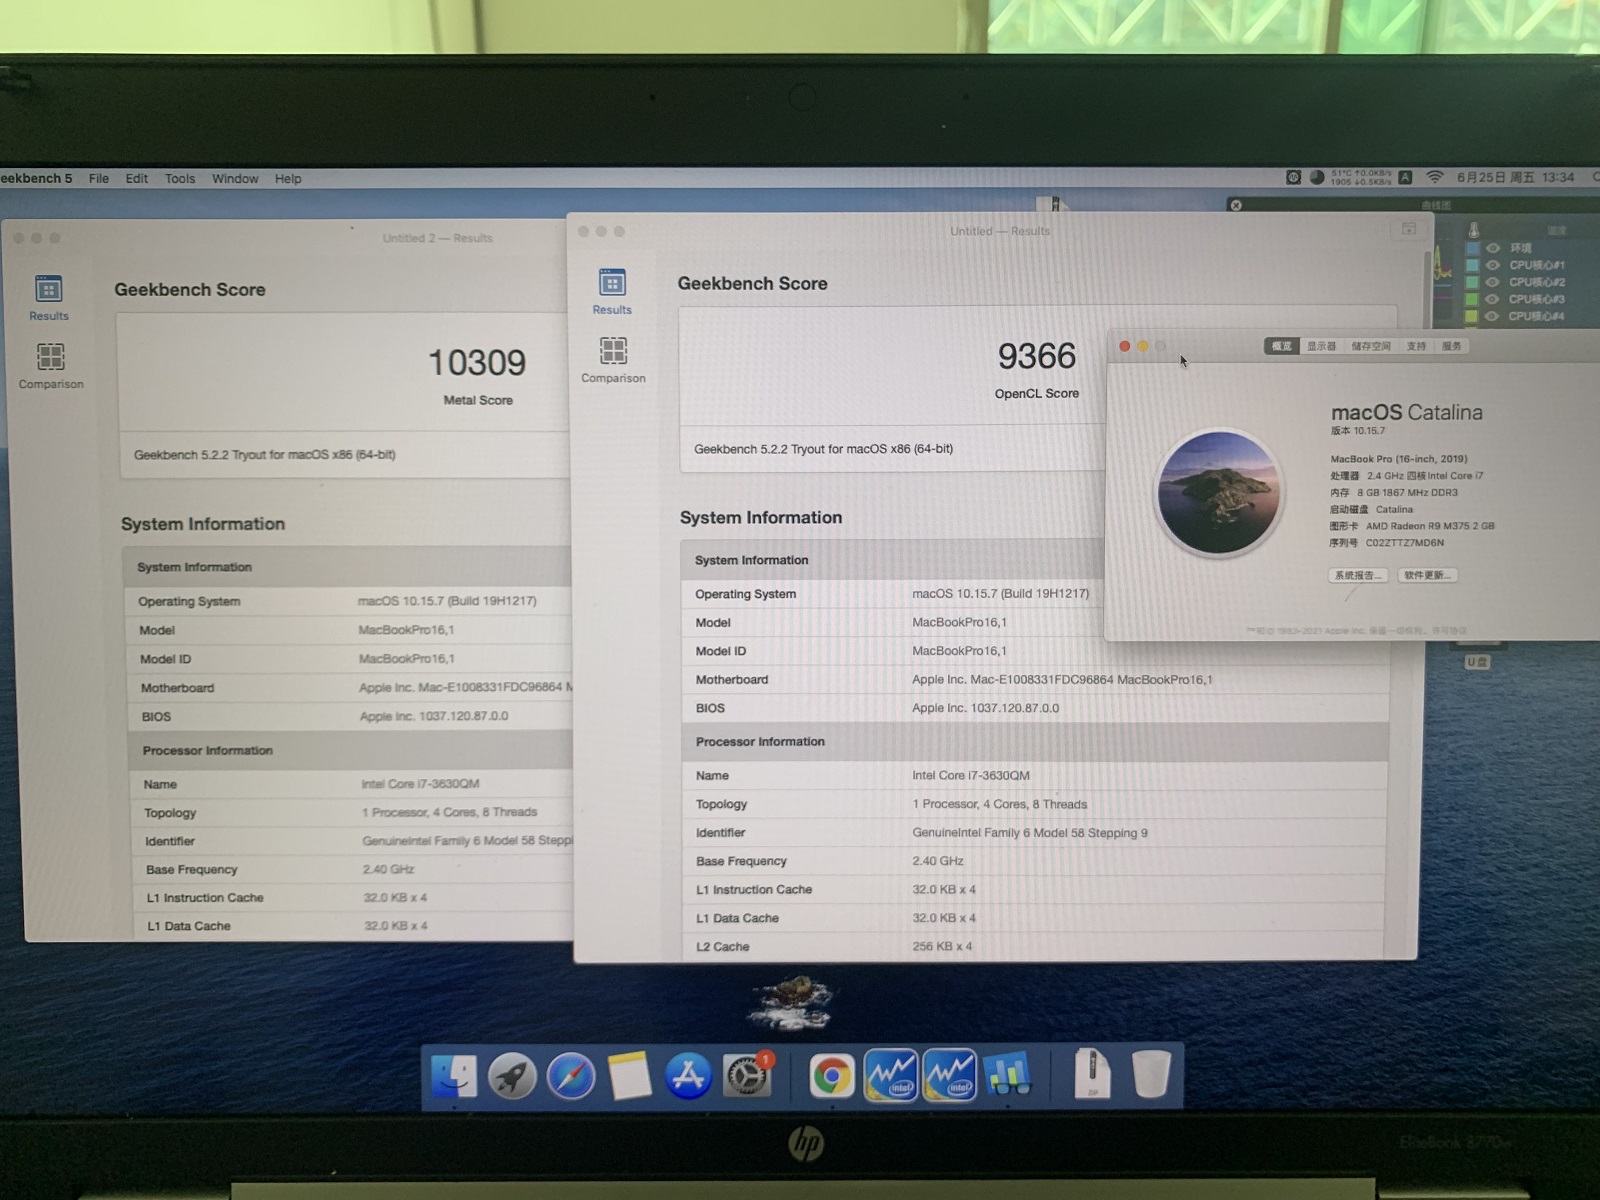Viewport: 1600px width, 1200px height.
Task: Click 'Intel Core i7-3630QM' in Untitled window
Action: click(x=970, y=775)
